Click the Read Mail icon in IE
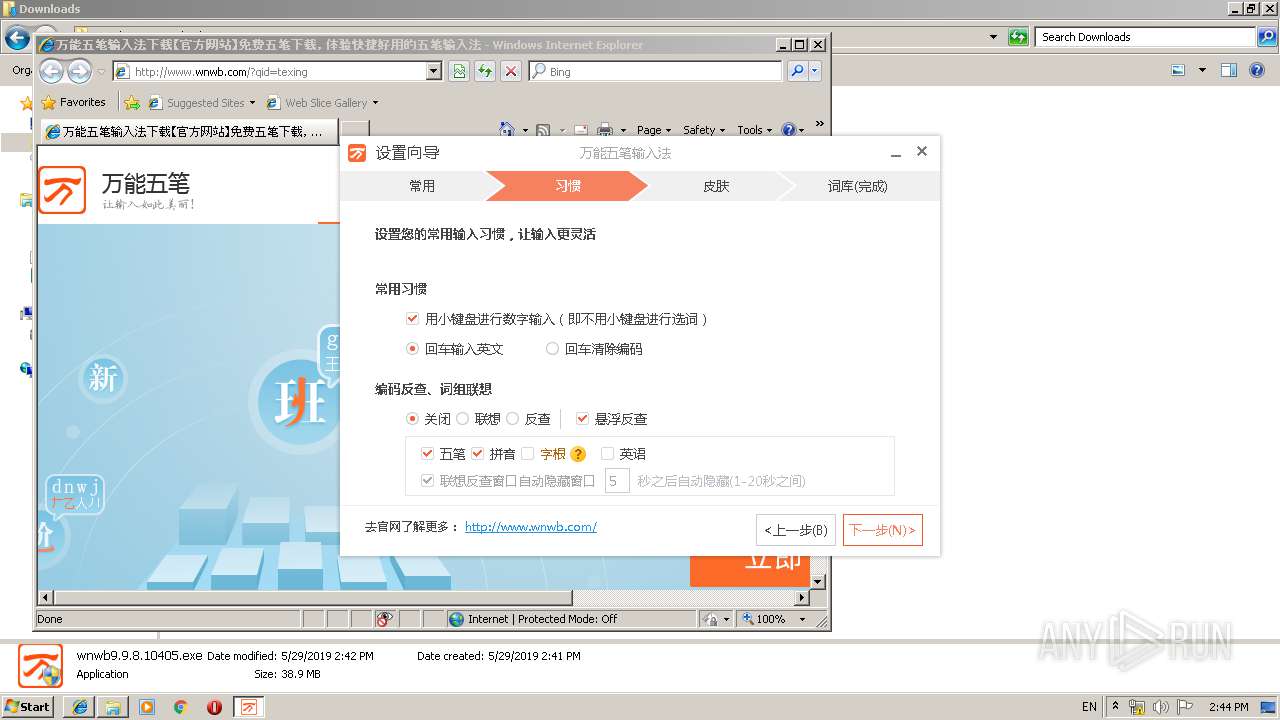 pos(580,130)
